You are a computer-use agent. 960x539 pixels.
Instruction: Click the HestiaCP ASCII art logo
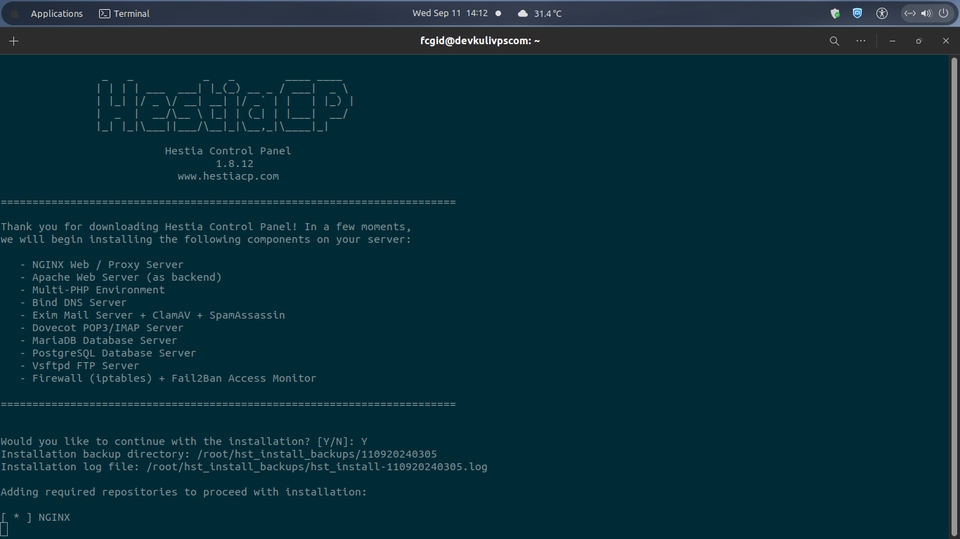tap(225, 105)
